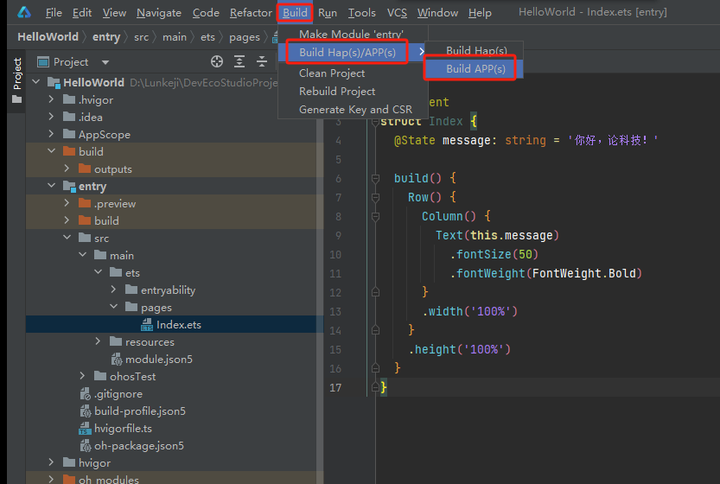Click the highlighted Build menu
The image size is (720, 484).
click(x=295, y=13)
